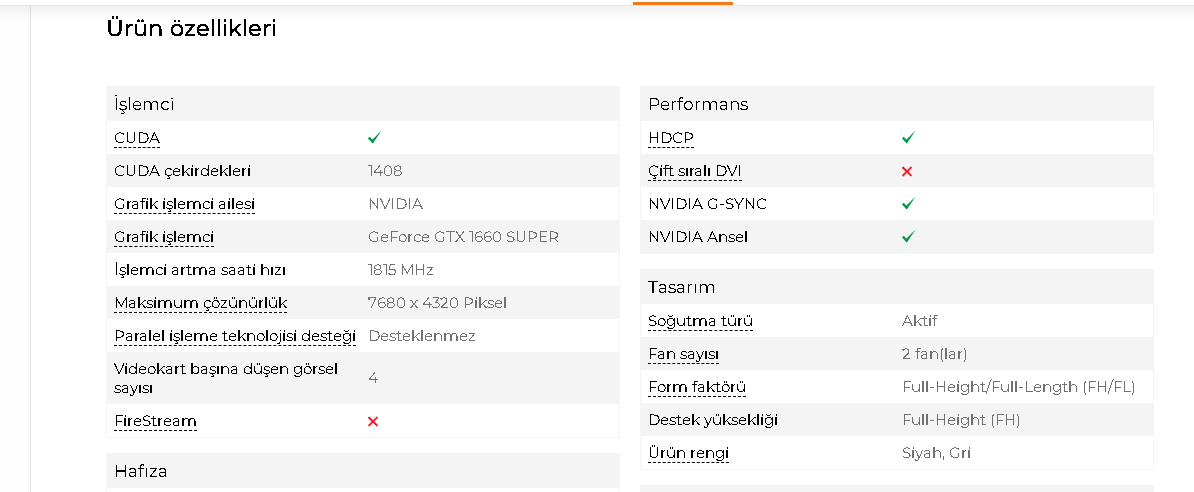Image resolution: width=1194 pixels, height=492 pixels.
Task: Open the Grafik işlemci ailesi definition
Action: pos(184,204)
